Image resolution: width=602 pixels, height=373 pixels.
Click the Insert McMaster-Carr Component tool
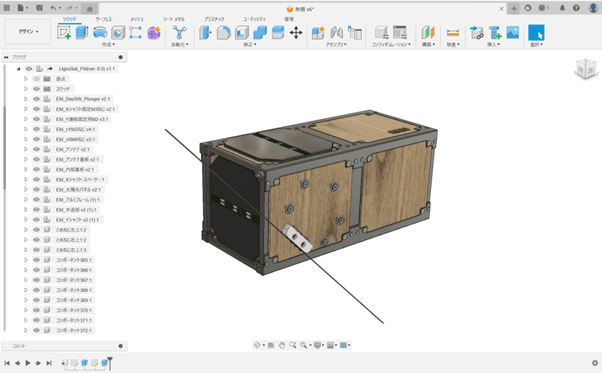tap(495, 33)
